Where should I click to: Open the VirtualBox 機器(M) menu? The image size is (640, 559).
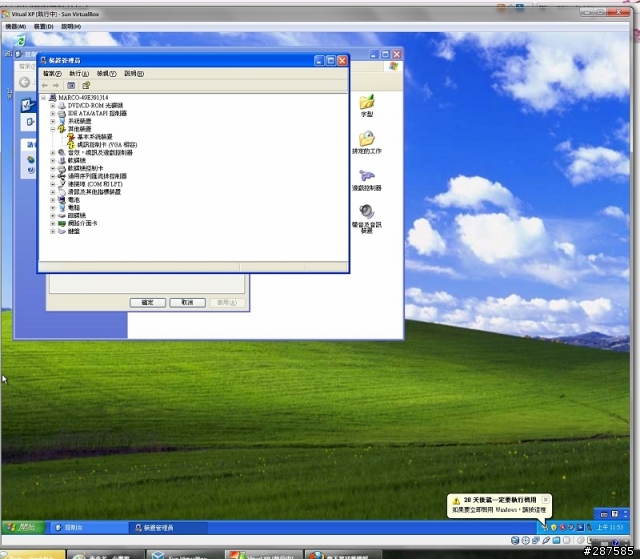(16, 27)
